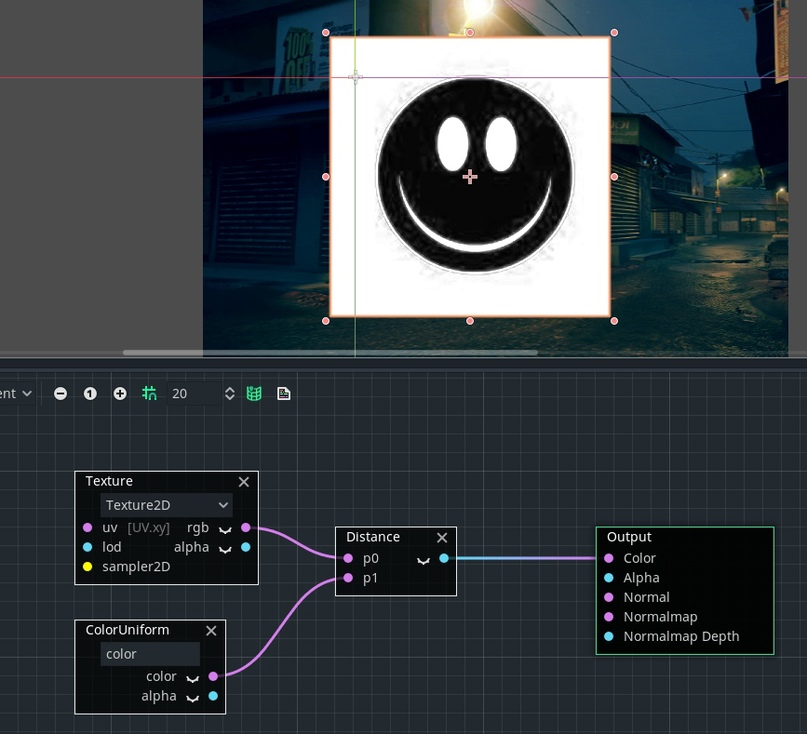Viewport: 807px width, 734px height.
Task: Click the yellow sampler2D input port
Action: (87, 567)
